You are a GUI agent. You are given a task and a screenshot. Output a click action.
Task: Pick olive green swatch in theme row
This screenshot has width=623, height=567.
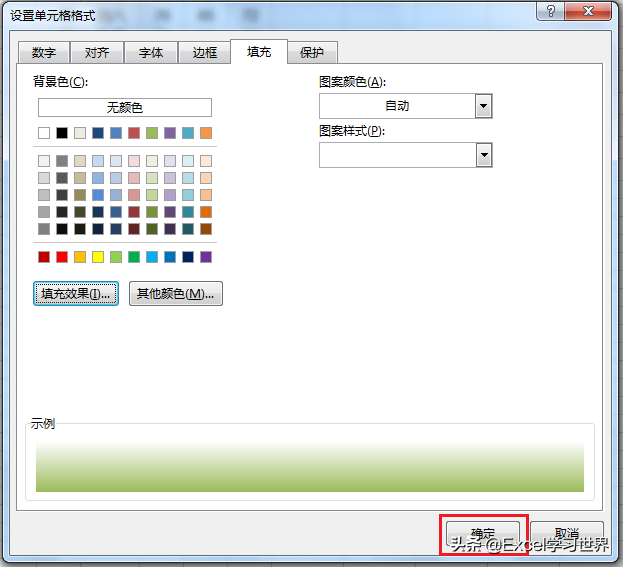(152, 133)
